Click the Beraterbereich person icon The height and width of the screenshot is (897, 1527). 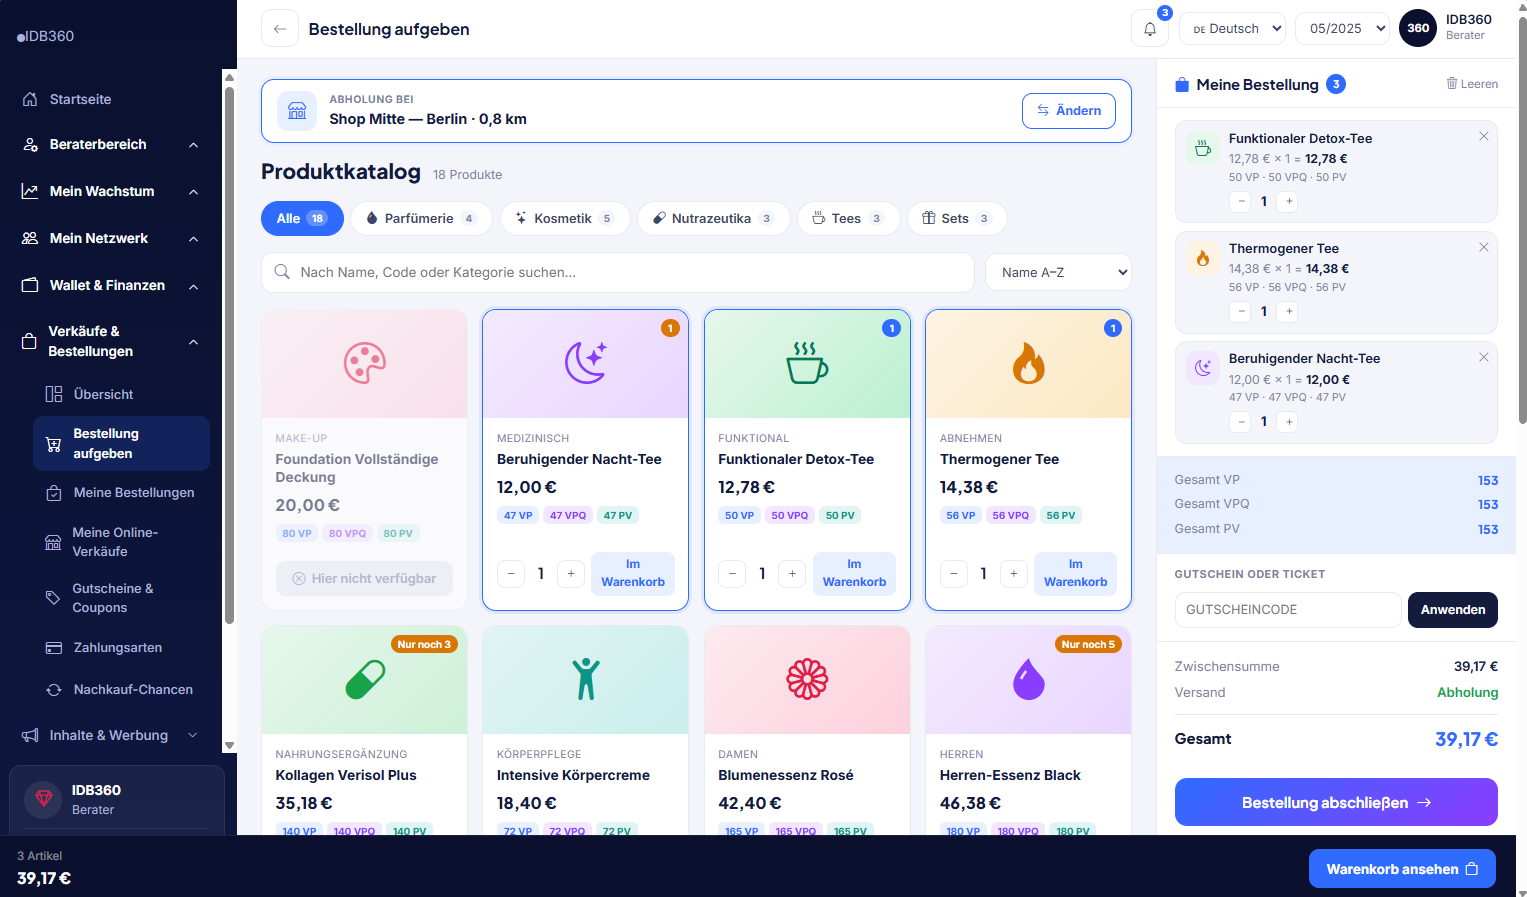[x=31, y=144]
